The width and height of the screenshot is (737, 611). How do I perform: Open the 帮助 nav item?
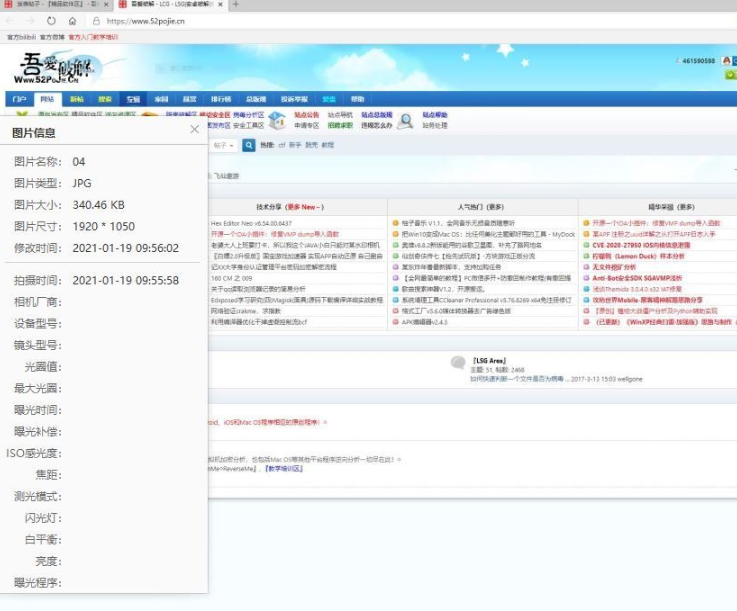[357, 99]
